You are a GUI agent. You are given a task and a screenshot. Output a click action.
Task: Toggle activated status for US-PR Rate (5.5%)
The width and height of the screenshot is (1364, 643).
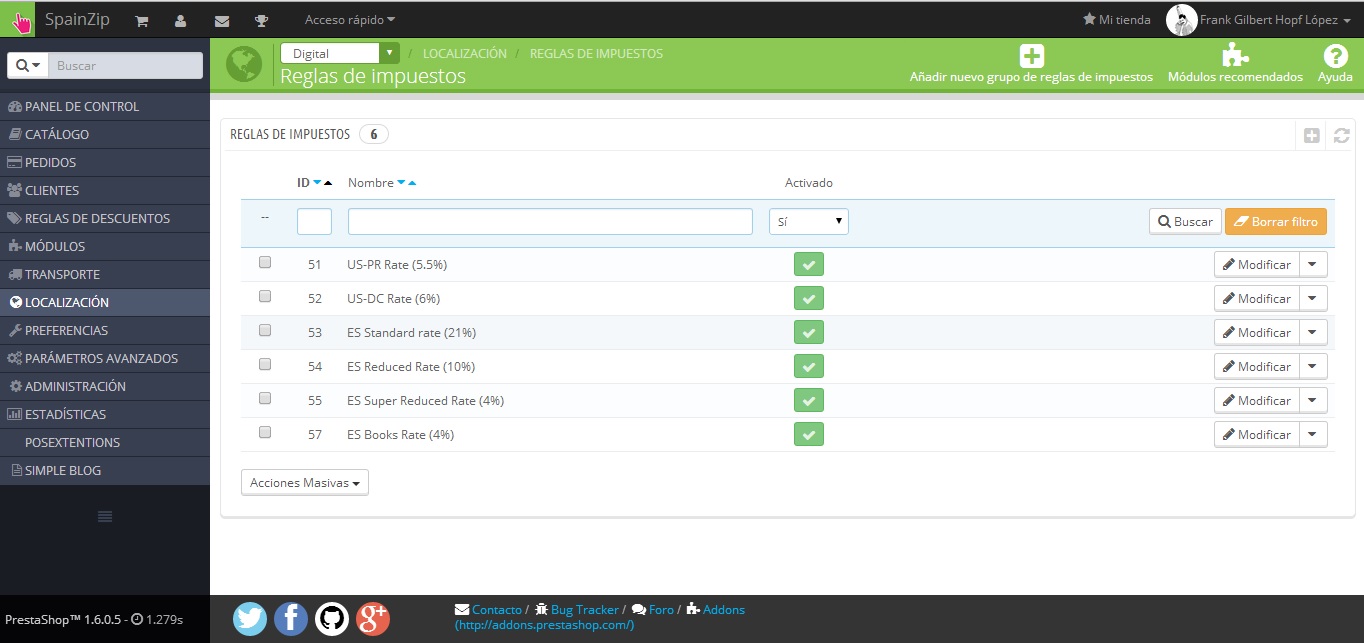[x=808, y=264]
